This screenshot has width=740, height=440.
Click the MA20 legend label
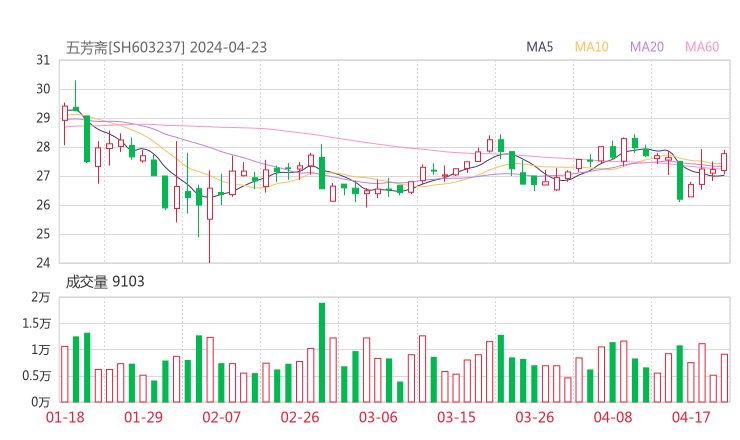coord(647,47)
